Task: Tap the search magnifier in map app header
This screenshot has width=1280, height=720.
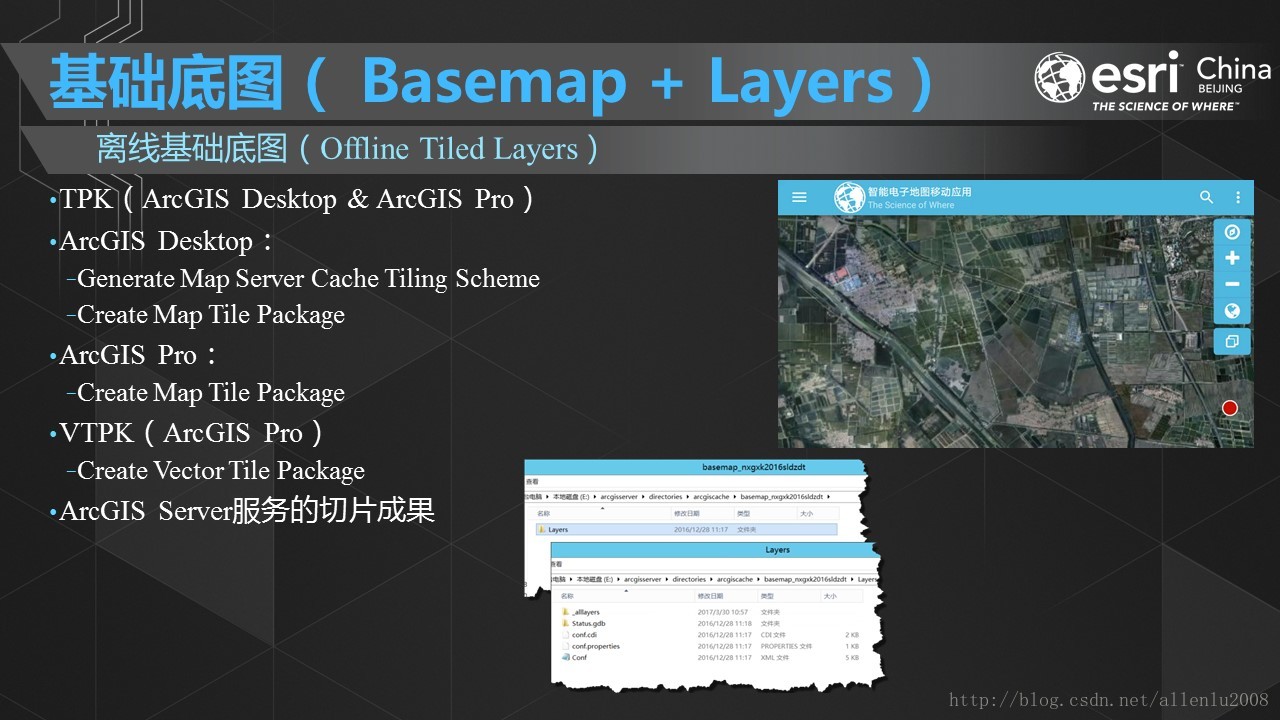Action: coord(1206,197)
